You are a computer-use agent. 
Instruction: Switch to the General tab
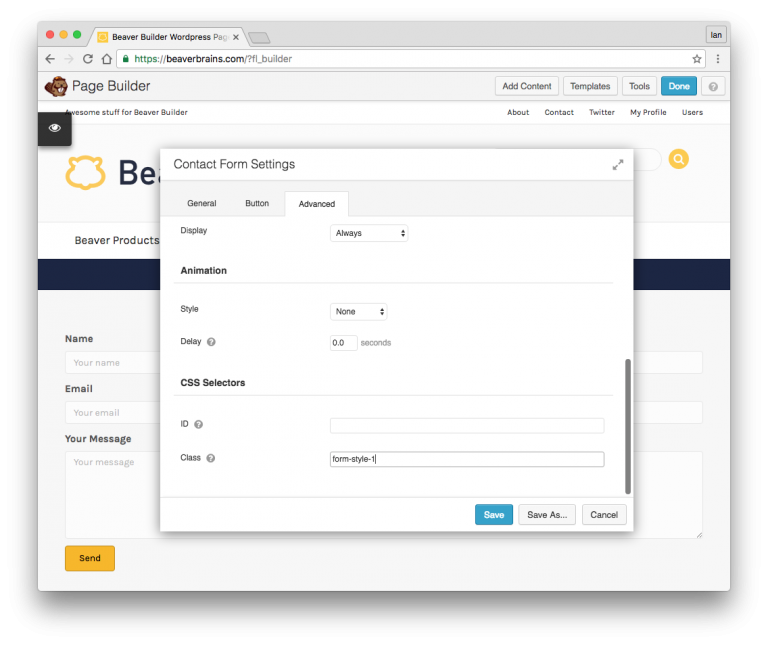(201, 203)
